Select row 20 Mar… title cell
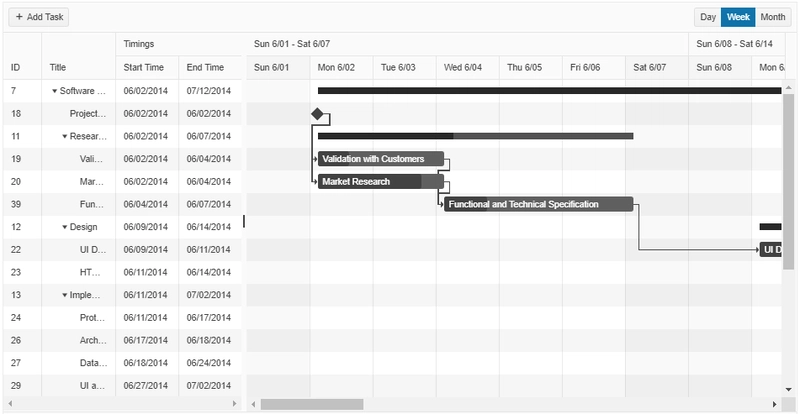 coord(79,182)
